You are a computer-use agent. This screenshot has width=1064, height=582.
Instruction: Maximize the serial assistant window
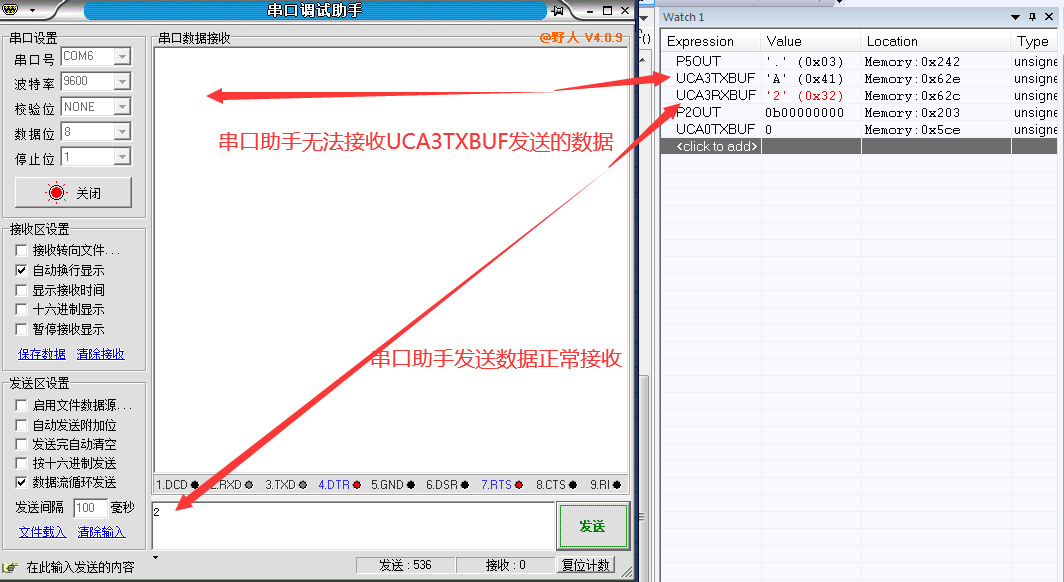(607, 11)
